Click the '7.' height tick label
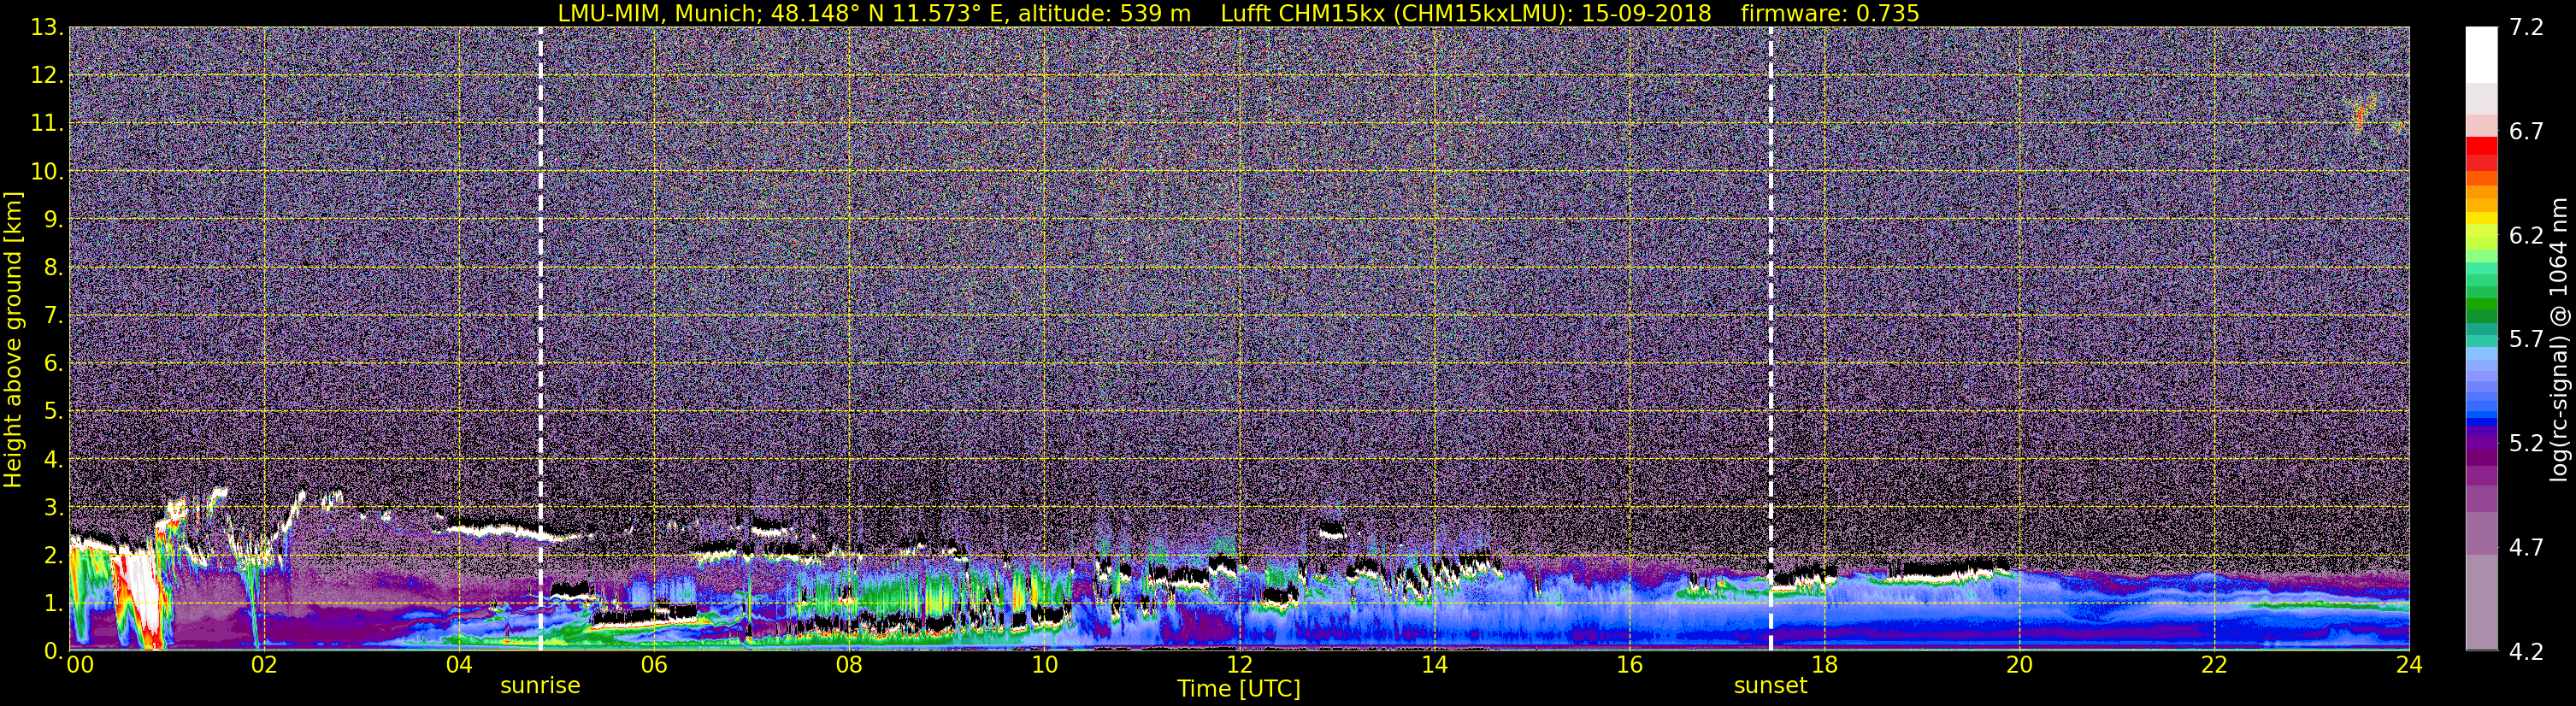This screenshot has width=2576, height=706. (54, 315)
